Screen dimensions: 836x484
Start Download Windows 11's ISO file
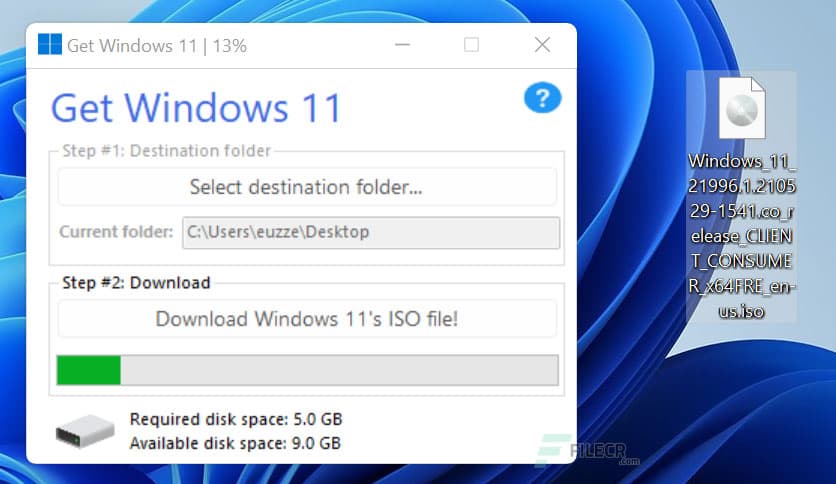pos(307,319)
